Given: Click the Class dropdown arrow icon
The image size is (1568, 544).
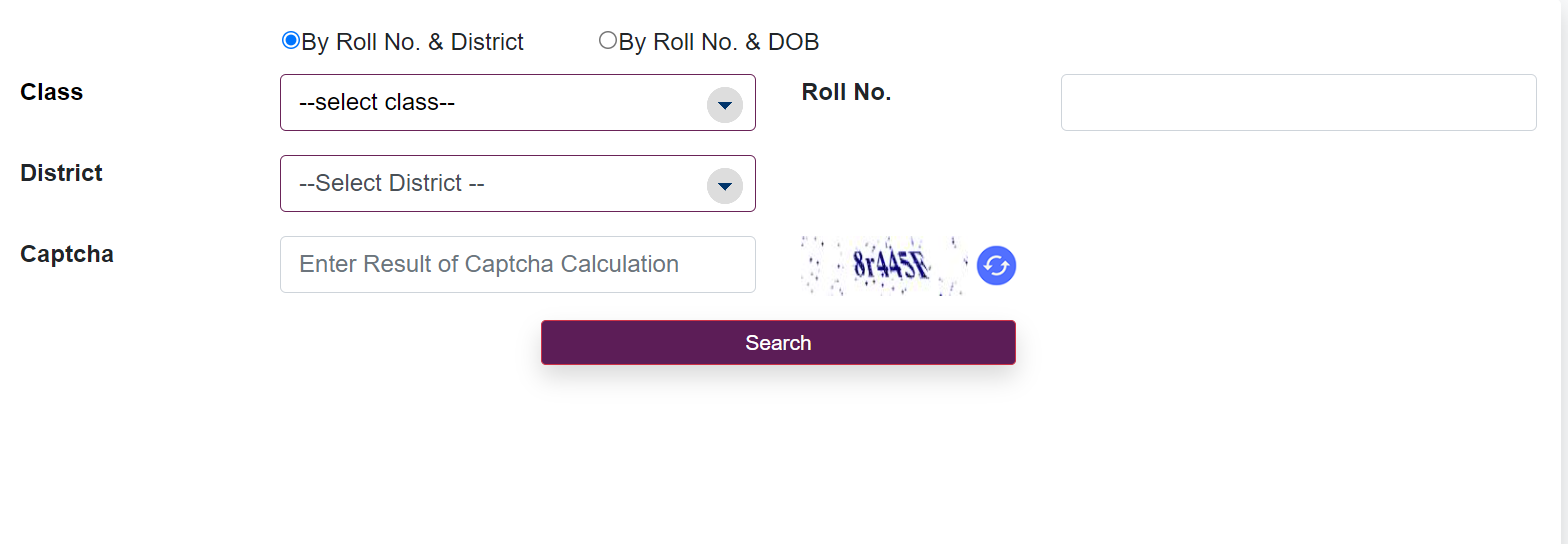Looking at the screenshot, I should 724,104.
